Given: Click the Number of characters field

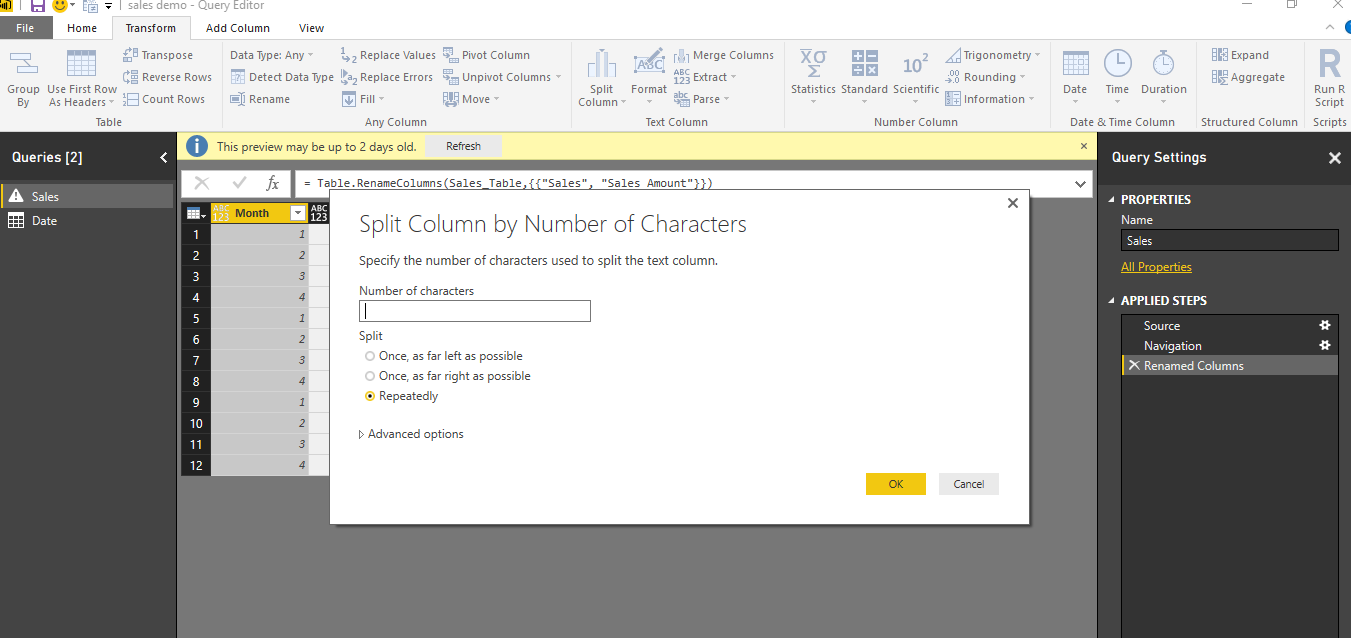Looking at the screenshot, I should [475, 311].
